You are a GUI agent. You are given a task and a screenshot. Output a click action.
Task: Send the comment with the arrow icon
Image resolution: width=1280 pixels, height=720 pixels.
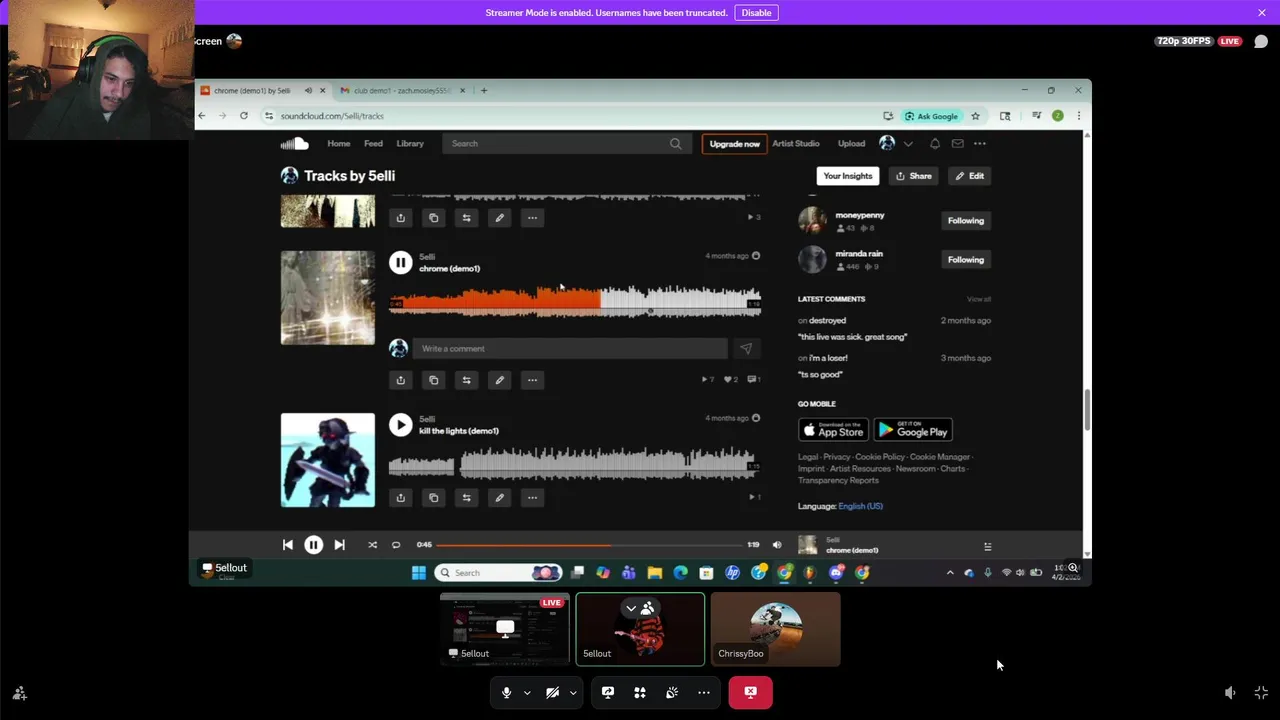coord(745,349)
